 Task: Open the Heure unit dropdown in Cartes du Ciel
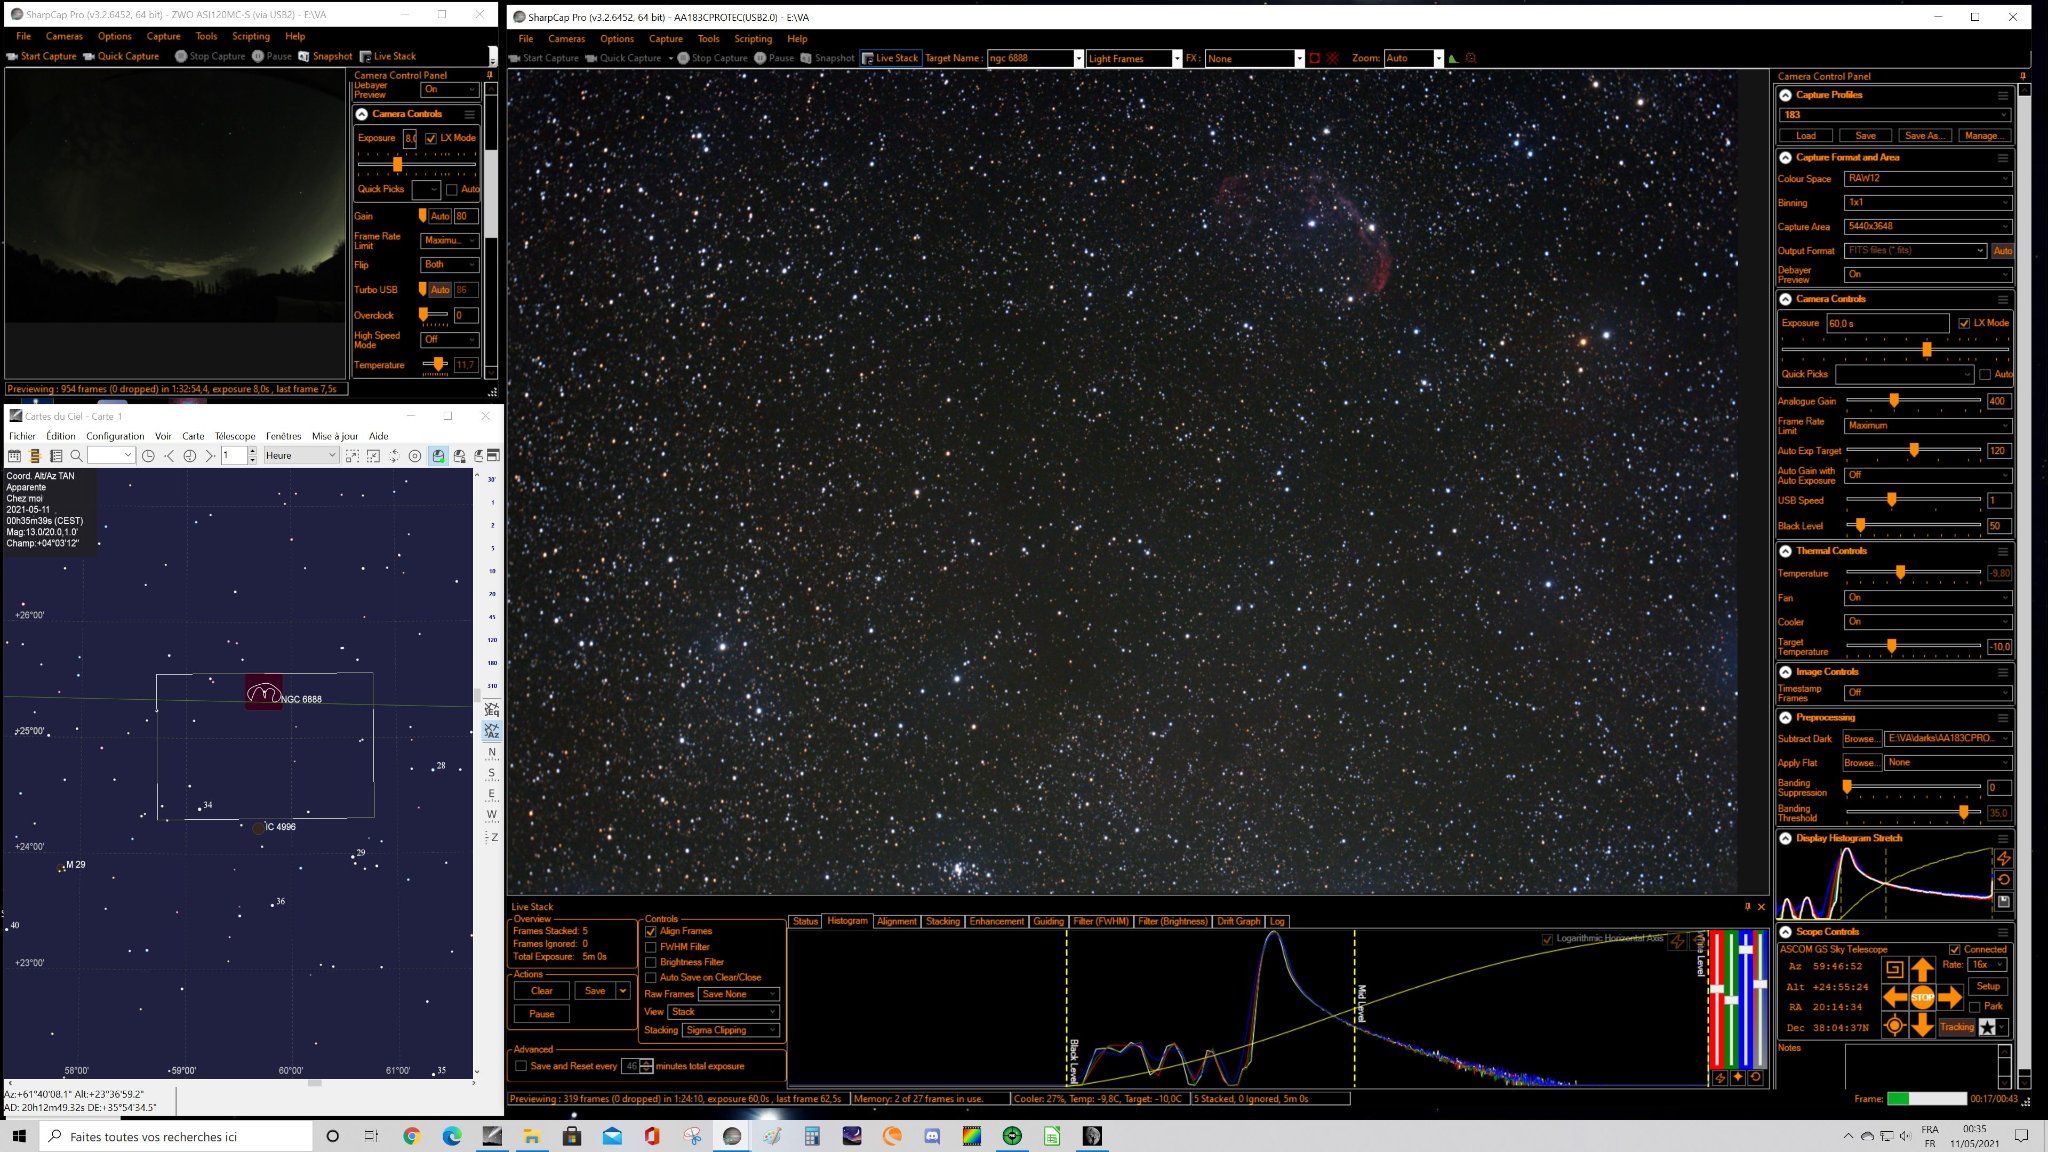[x=301, y=456]
